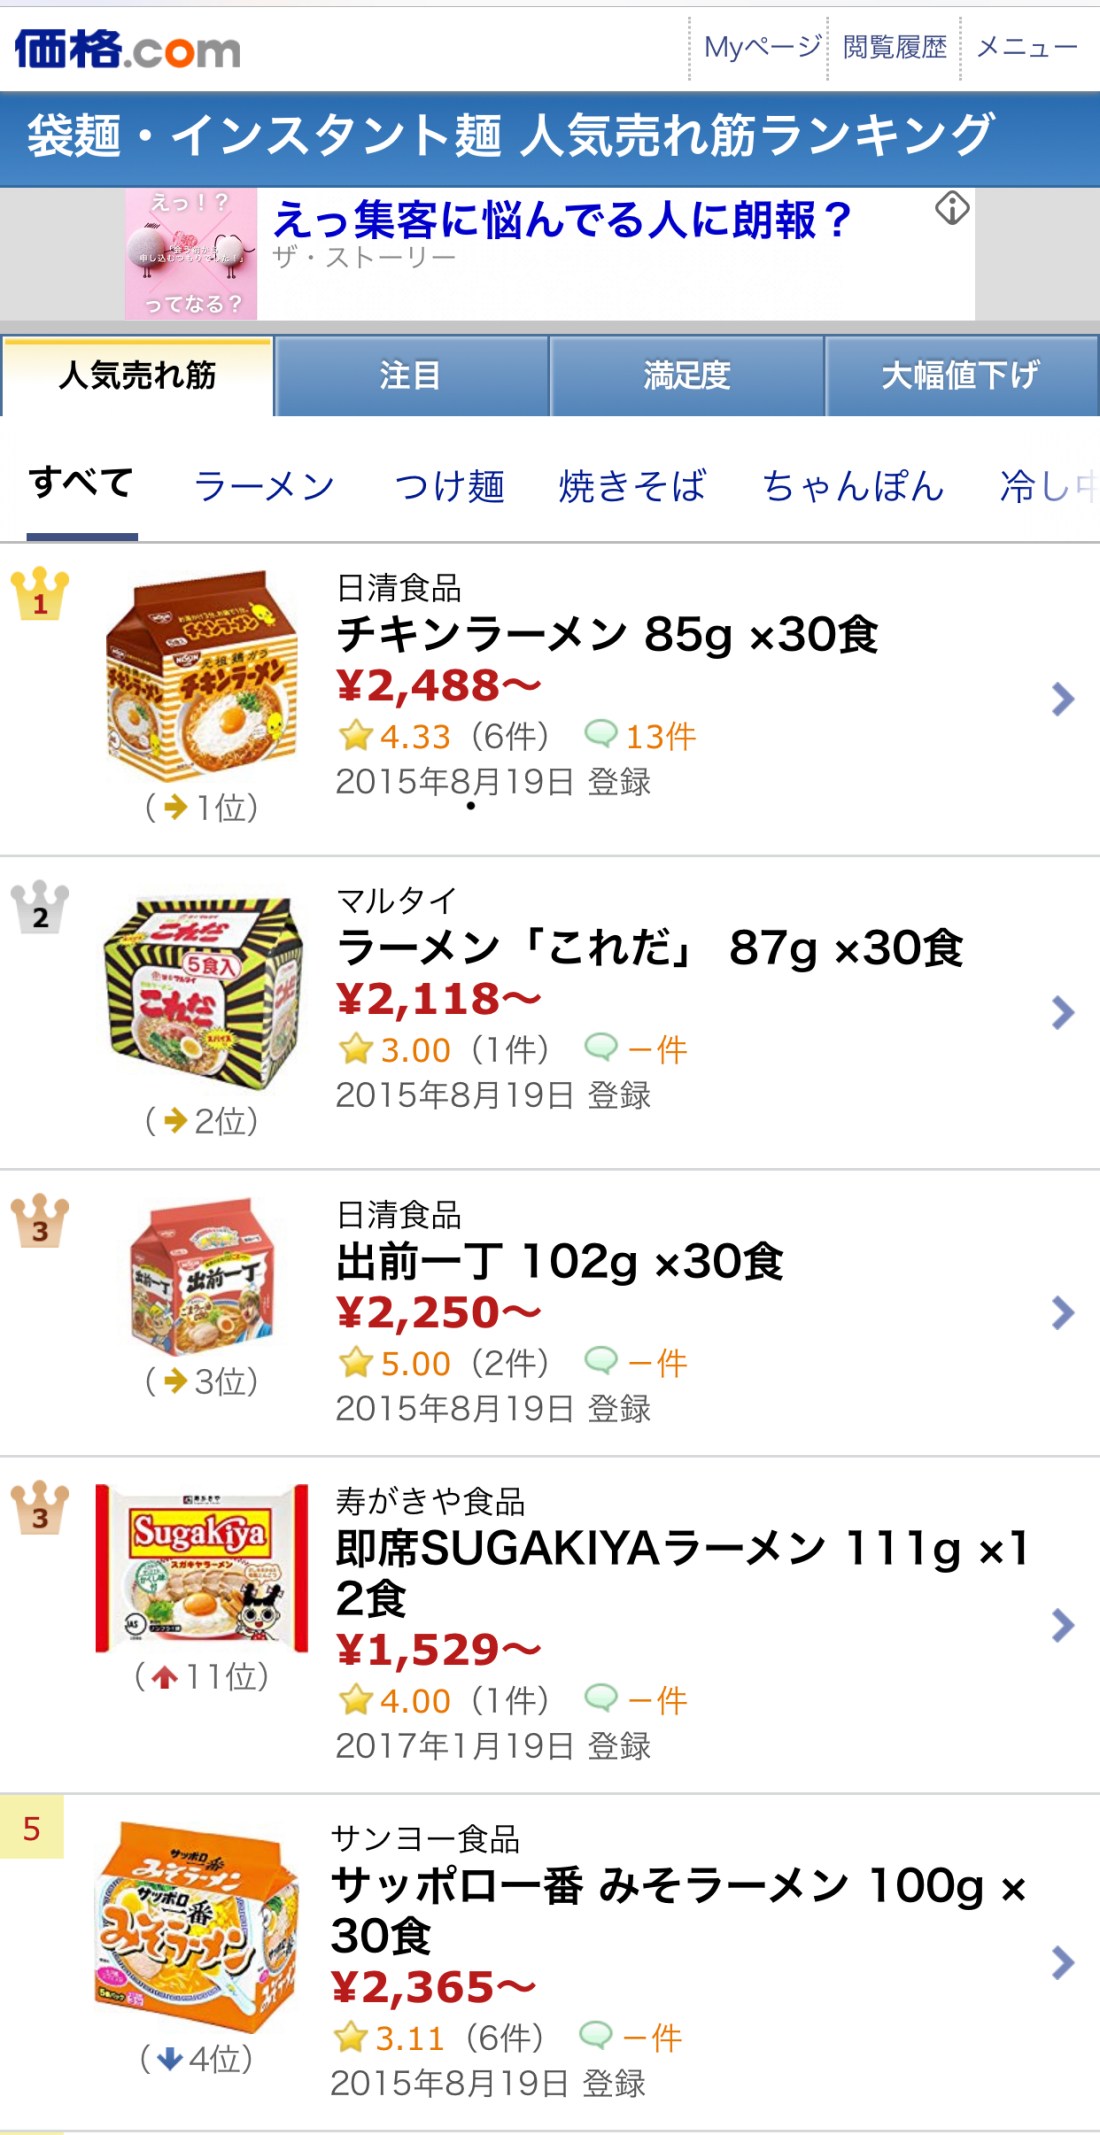The width and height of the screenshot is (1100, 2135).
Task: Click the comment bubble for SUGAKIYAラーメン
Action: coord(601,1698)
